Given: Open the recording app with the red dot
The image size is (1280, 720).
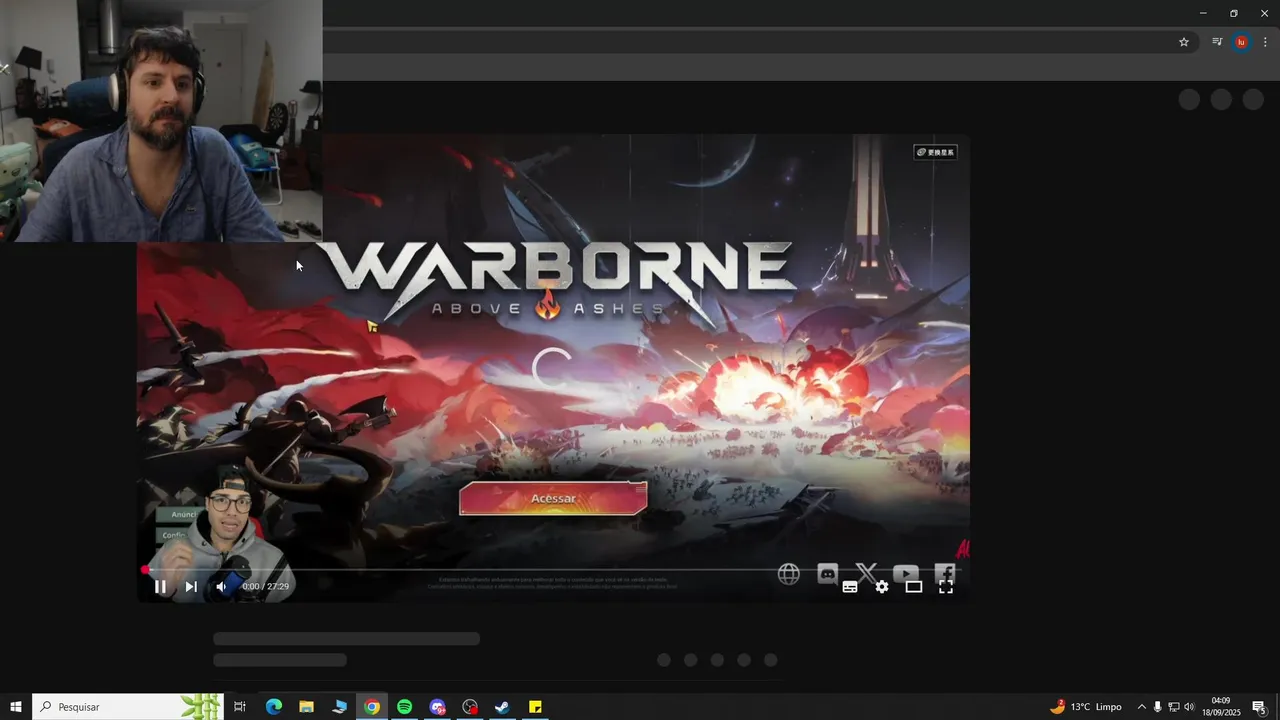Looking at the screenshot, I should 470,707.
